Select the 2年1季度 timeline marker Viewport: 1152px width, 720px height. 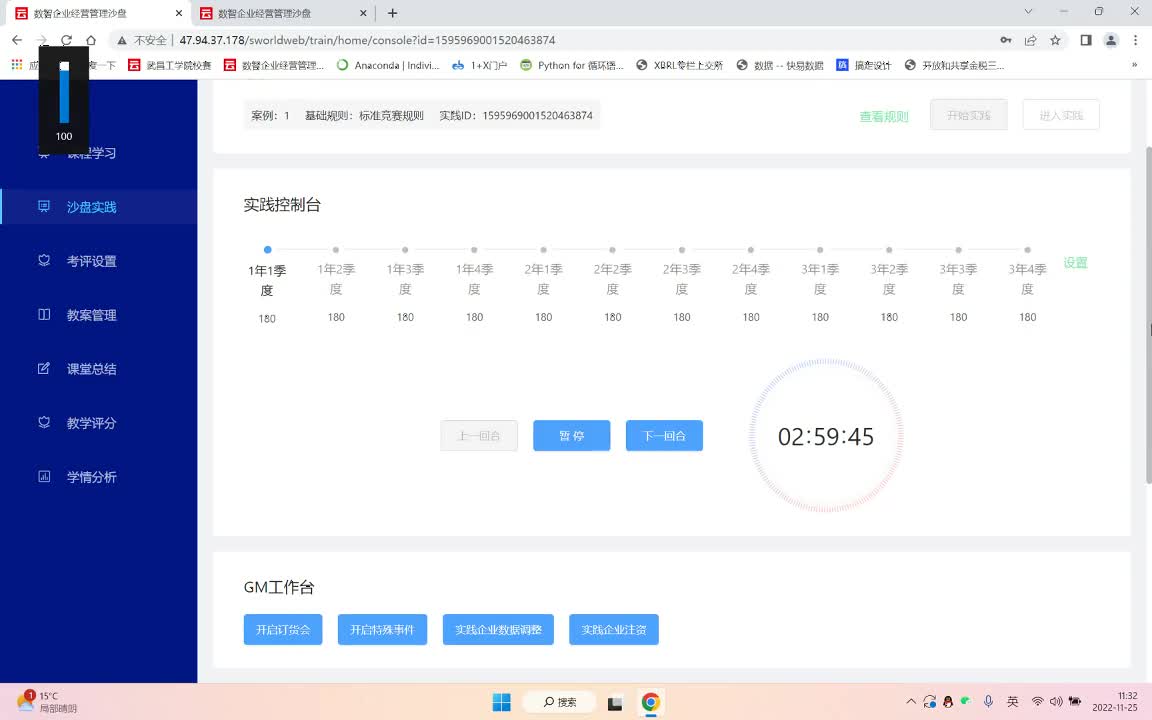point(543,250)
